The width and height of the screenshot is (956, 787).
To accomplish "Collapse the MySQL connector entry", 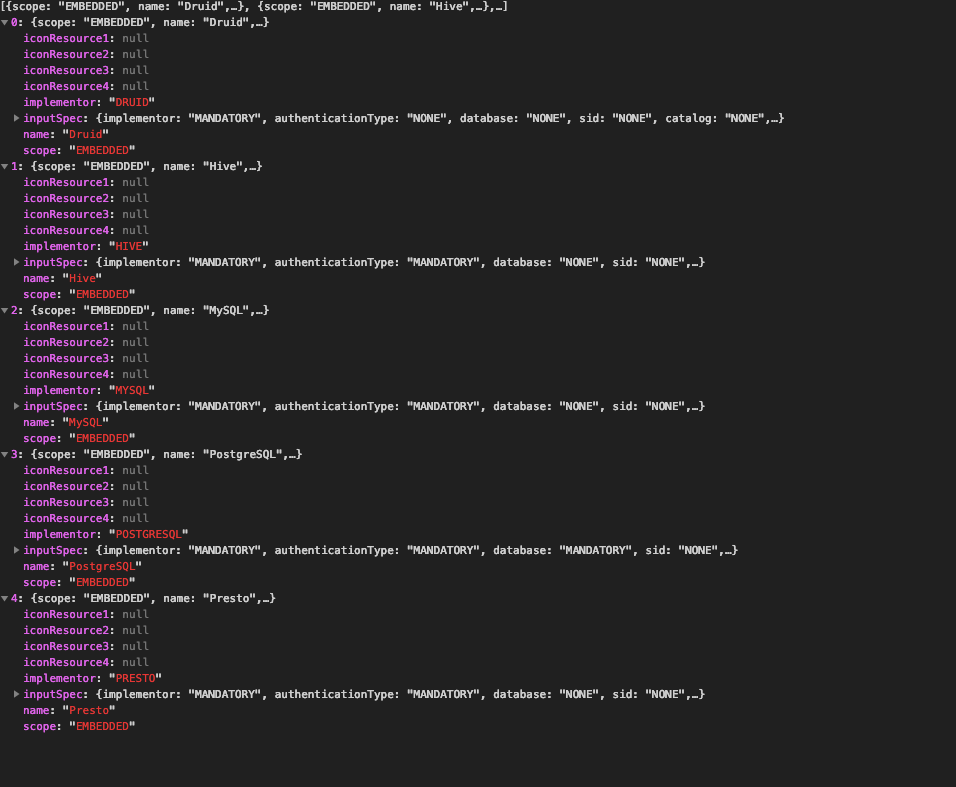I will pos(6,310).
